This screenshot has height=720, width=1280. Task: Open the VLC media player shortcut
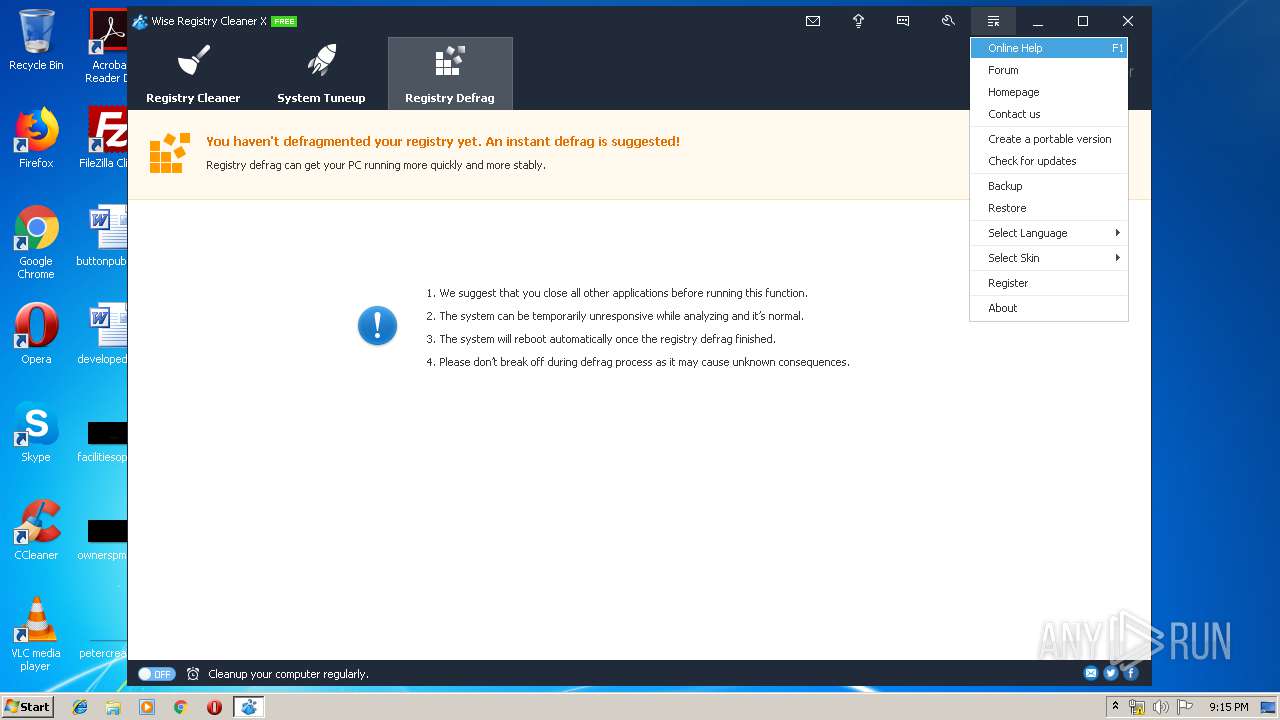tap(36, 634)
